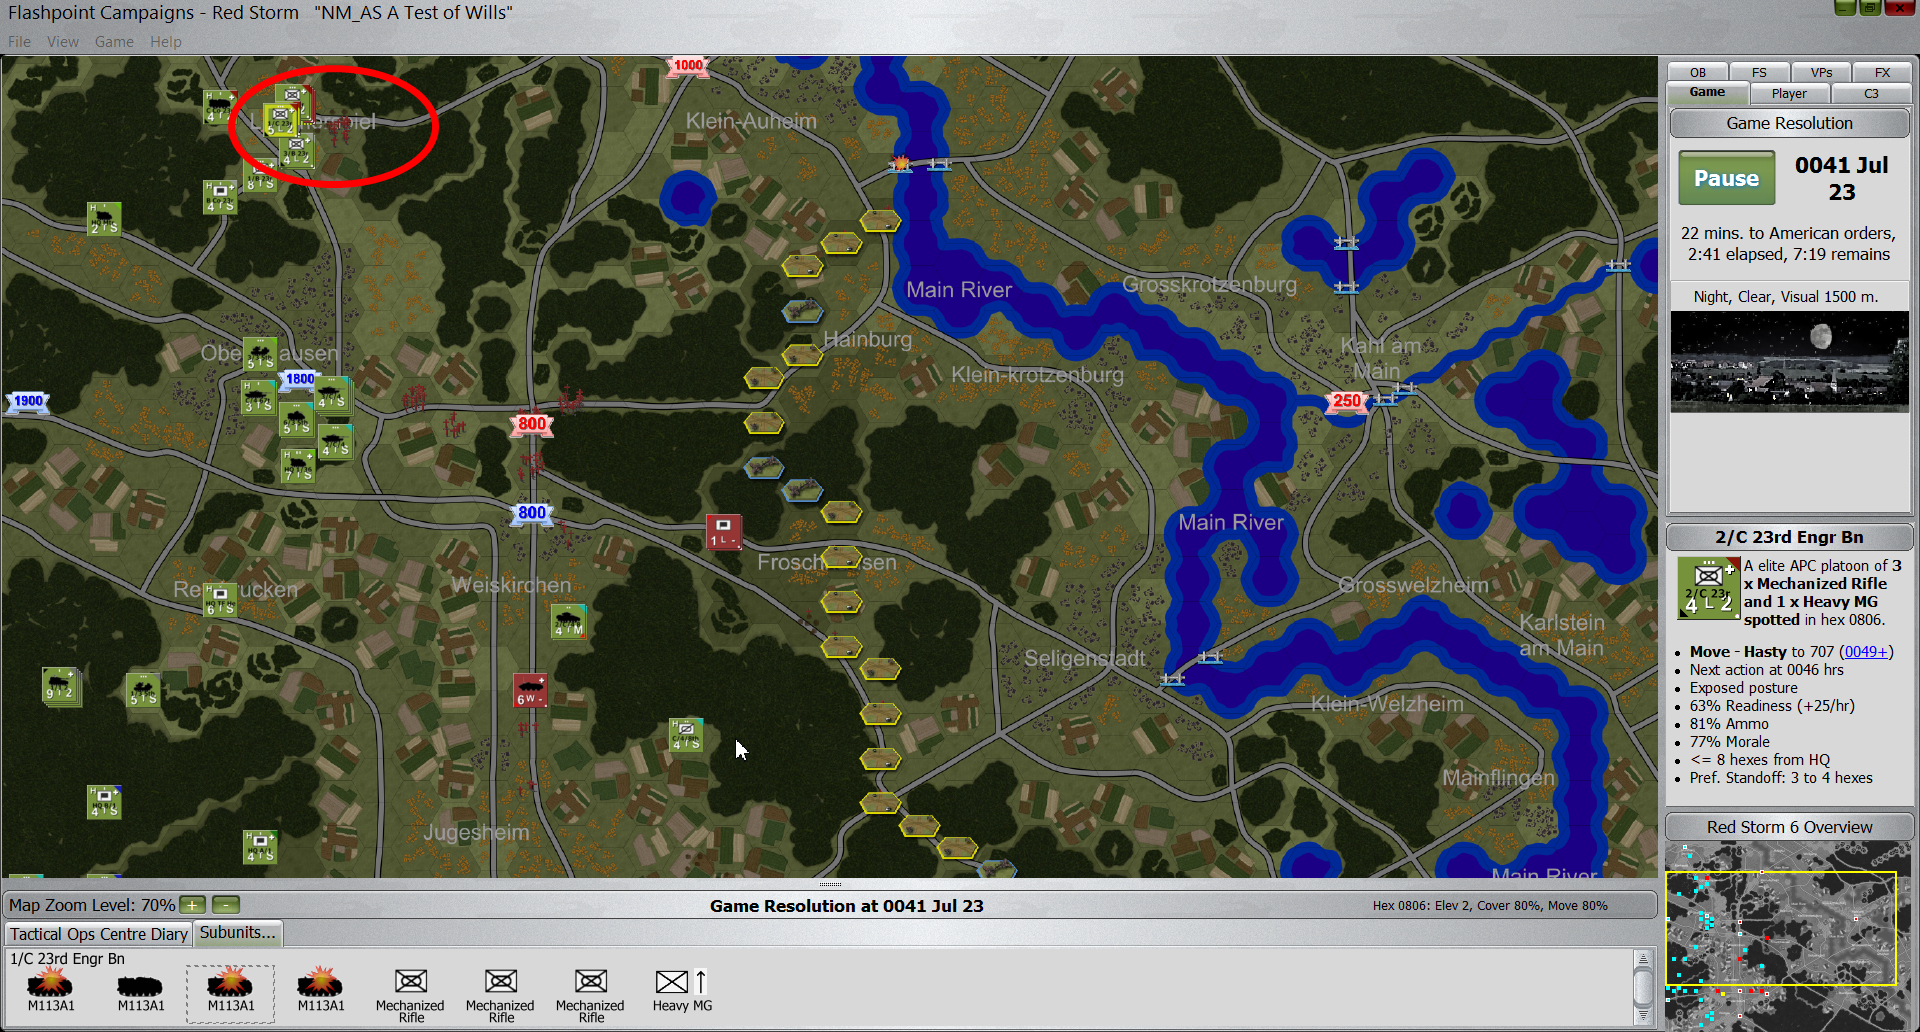Select the highlighted 1/C 23r unit counter
The image size is (1920, 1032).
279,121
